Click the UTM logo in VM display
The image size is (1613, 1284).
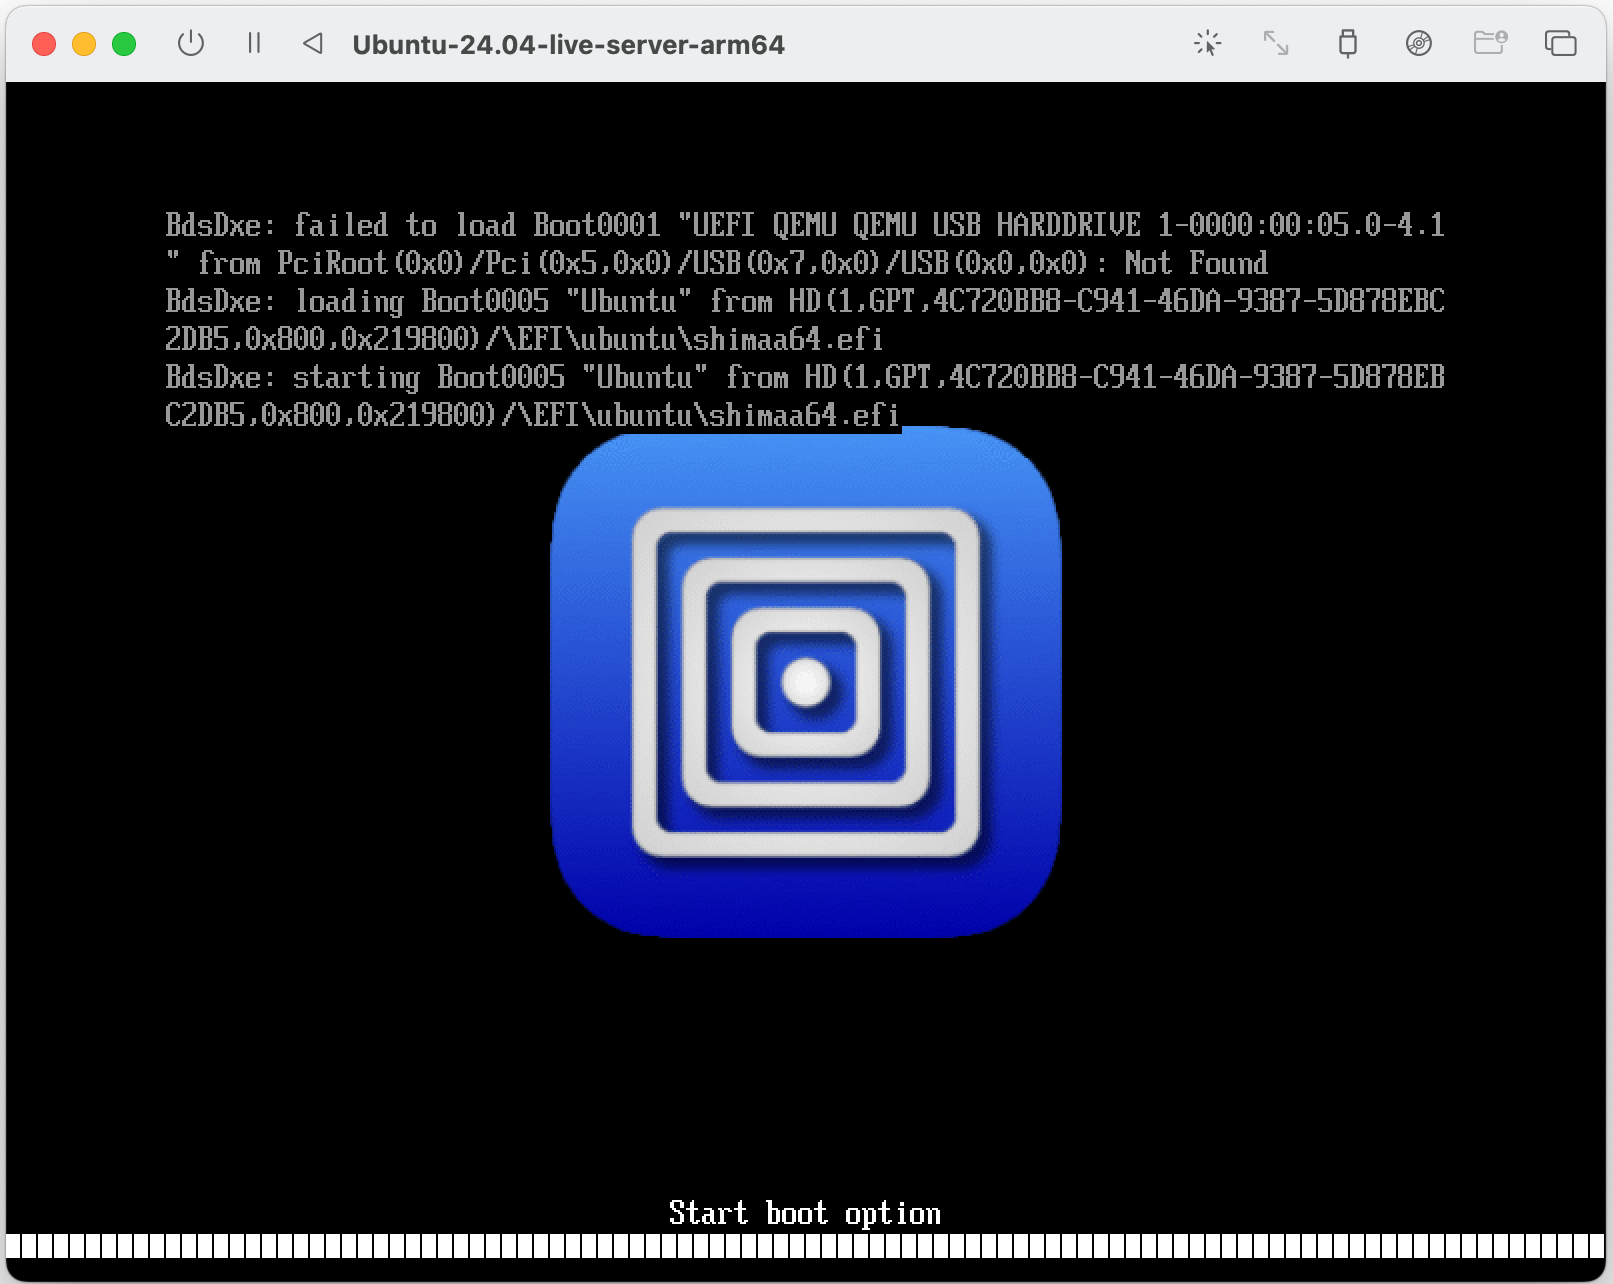[806, 682]
